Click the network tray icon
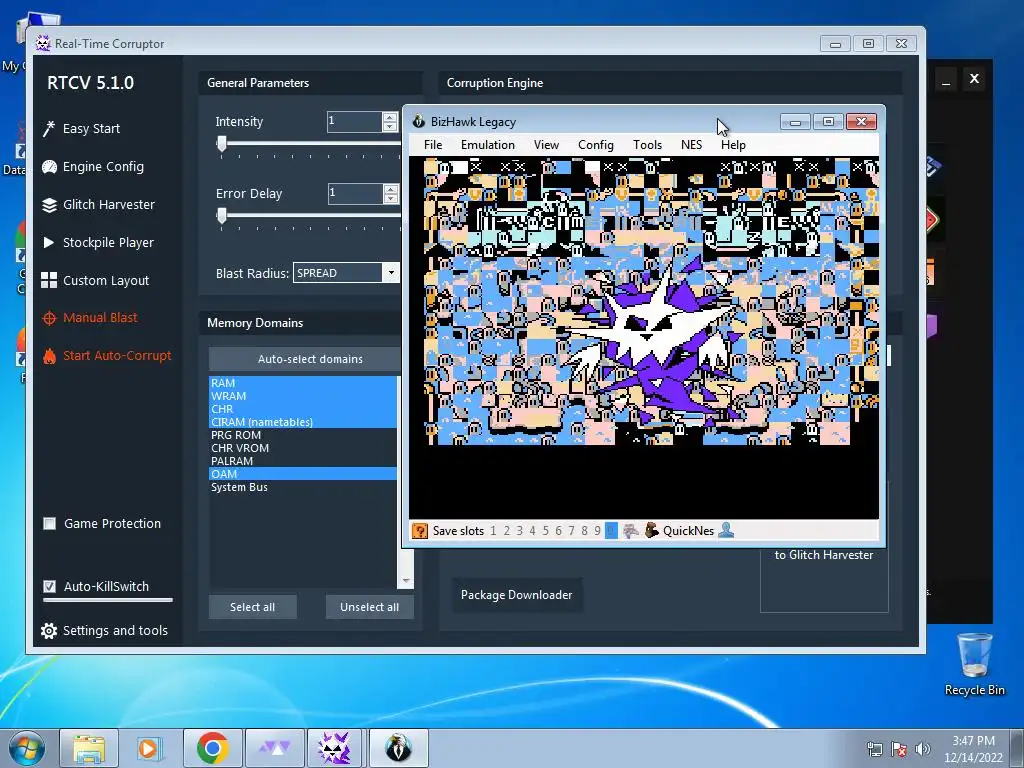1024x768 pixels. click(874, 749)
